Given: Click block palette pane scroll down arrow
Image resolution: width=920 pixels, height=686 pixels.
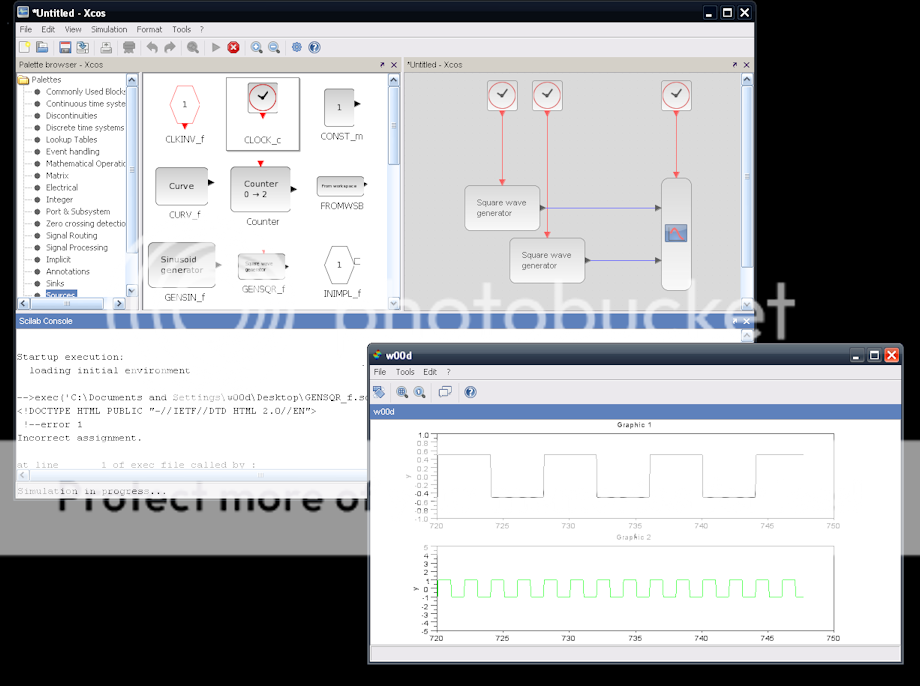Looking at the screenshot, I should point(394,303).
